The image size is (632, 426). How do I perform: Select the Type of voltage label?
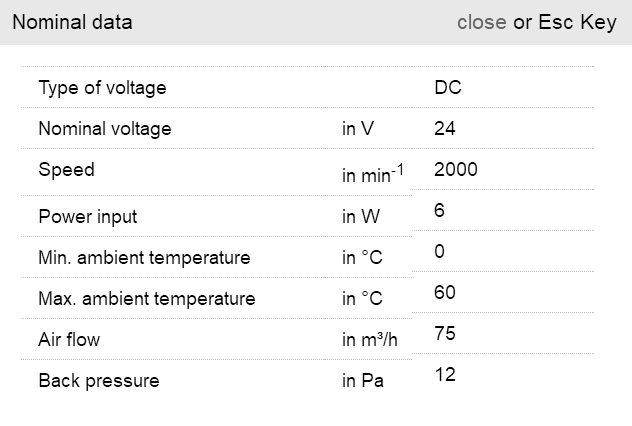[x=102, y=88]
